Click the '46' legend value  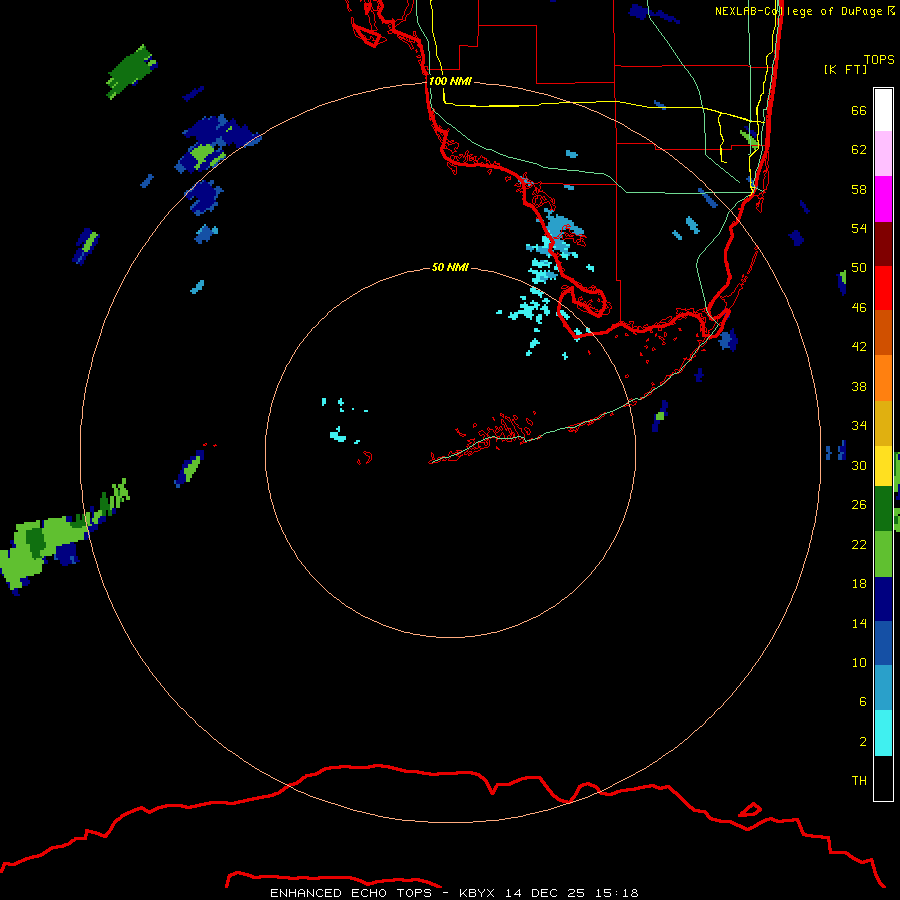[x=859, y=308]
